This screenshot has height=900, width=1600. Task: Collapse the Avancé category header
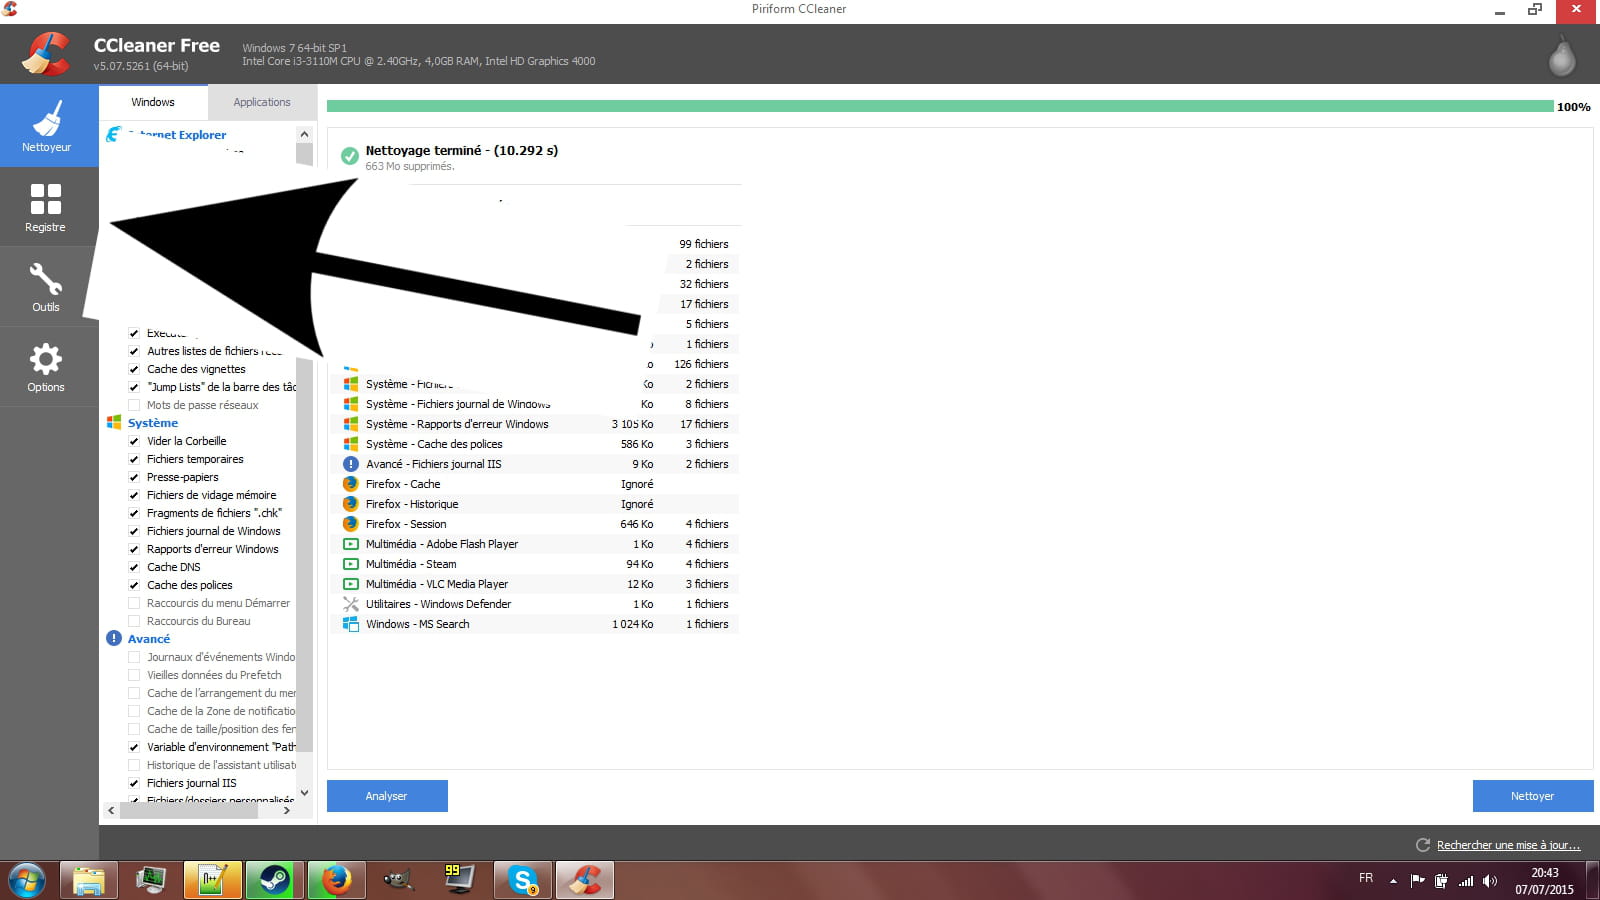click(x=148, y=639)
